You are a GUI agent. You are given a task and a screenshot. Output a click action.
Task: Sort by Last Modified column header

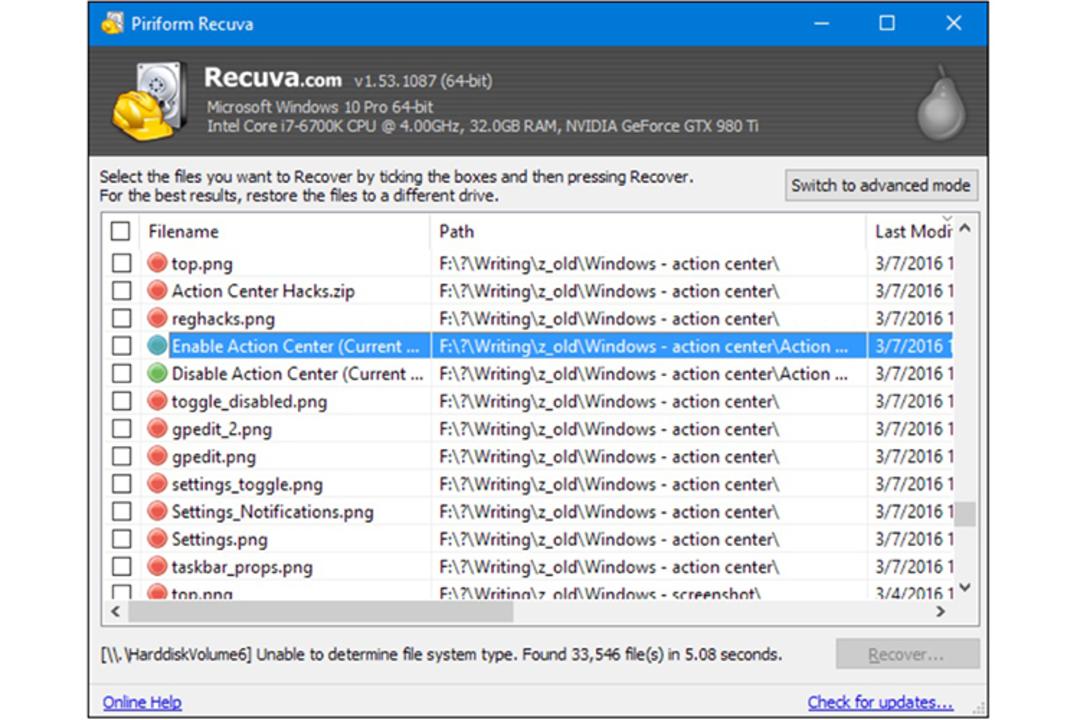click(x=911, y=232)
